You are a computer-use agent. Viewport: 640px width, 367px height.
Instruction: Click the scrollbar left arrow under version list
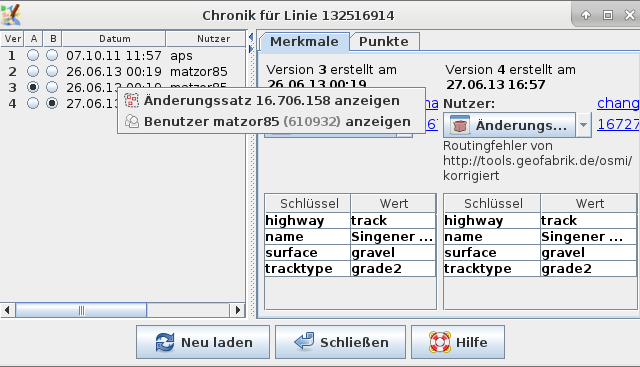(x=7, y=310)
